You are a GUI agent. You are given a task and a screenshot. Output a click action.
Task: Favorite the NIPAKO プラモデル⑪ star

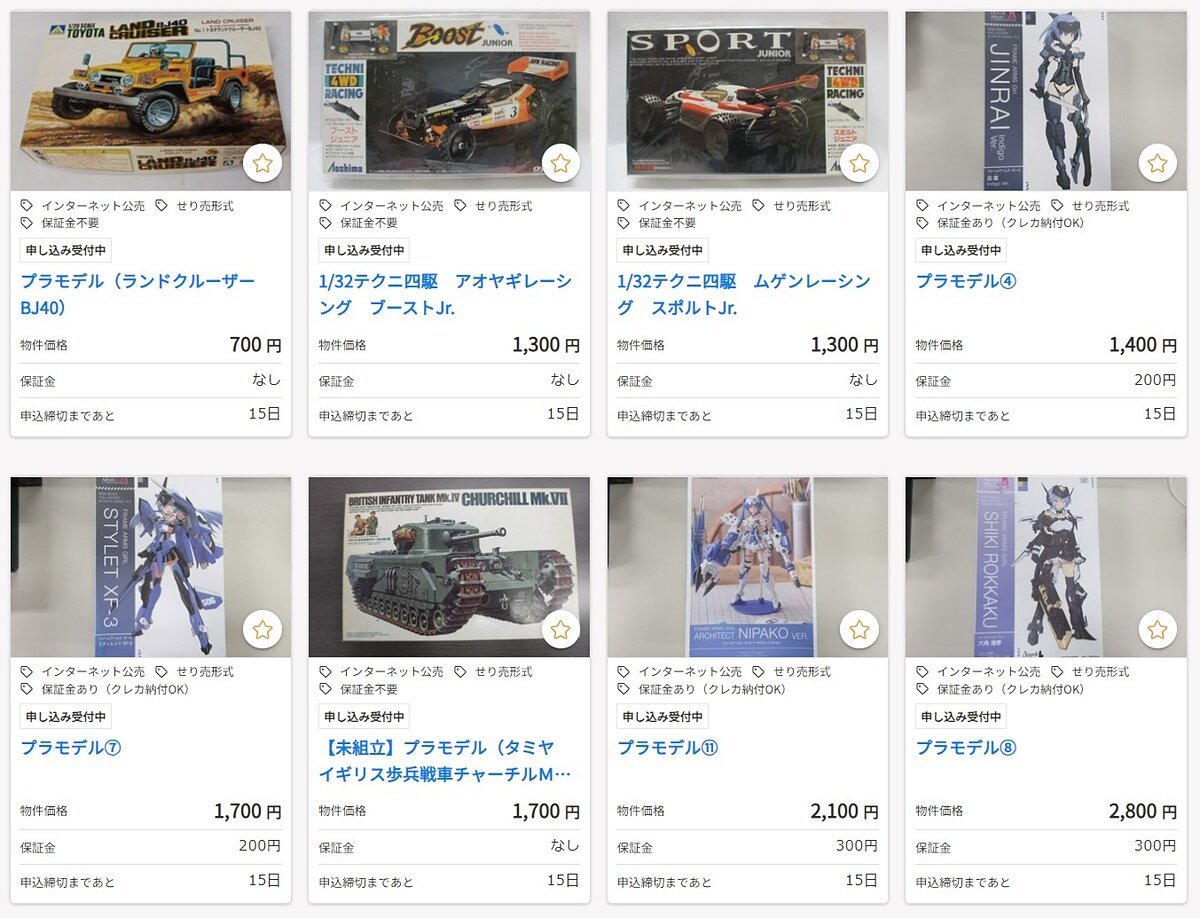[859, 629]
